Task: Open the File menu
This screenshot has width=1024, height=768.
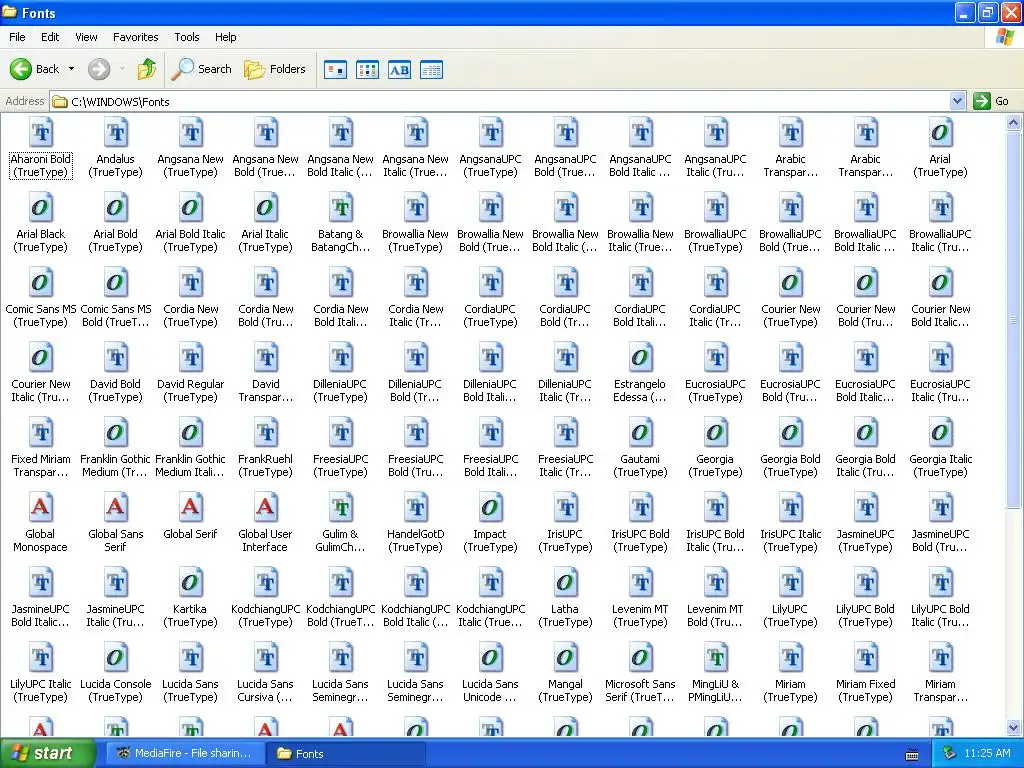Action: pos(17,37)
